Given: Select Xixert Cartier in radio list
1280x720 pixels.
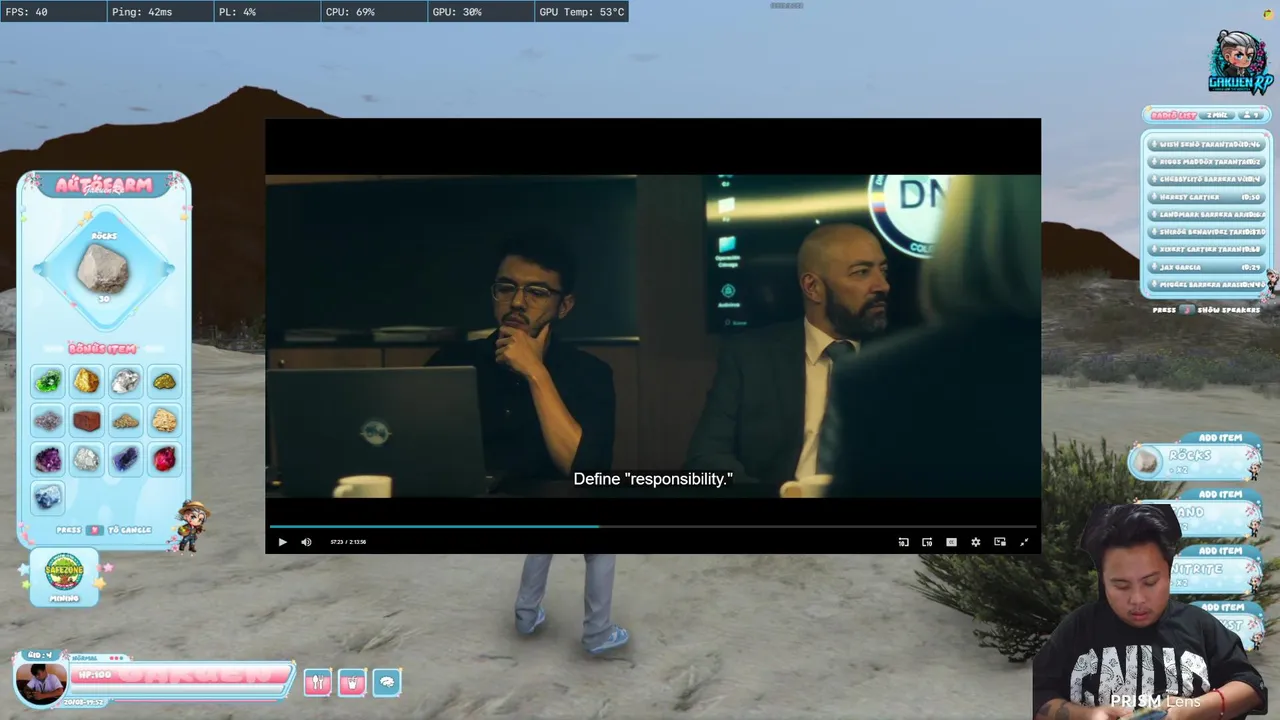Looking at the screenshot, I should pyautogui.click(x=1207, y=250).
